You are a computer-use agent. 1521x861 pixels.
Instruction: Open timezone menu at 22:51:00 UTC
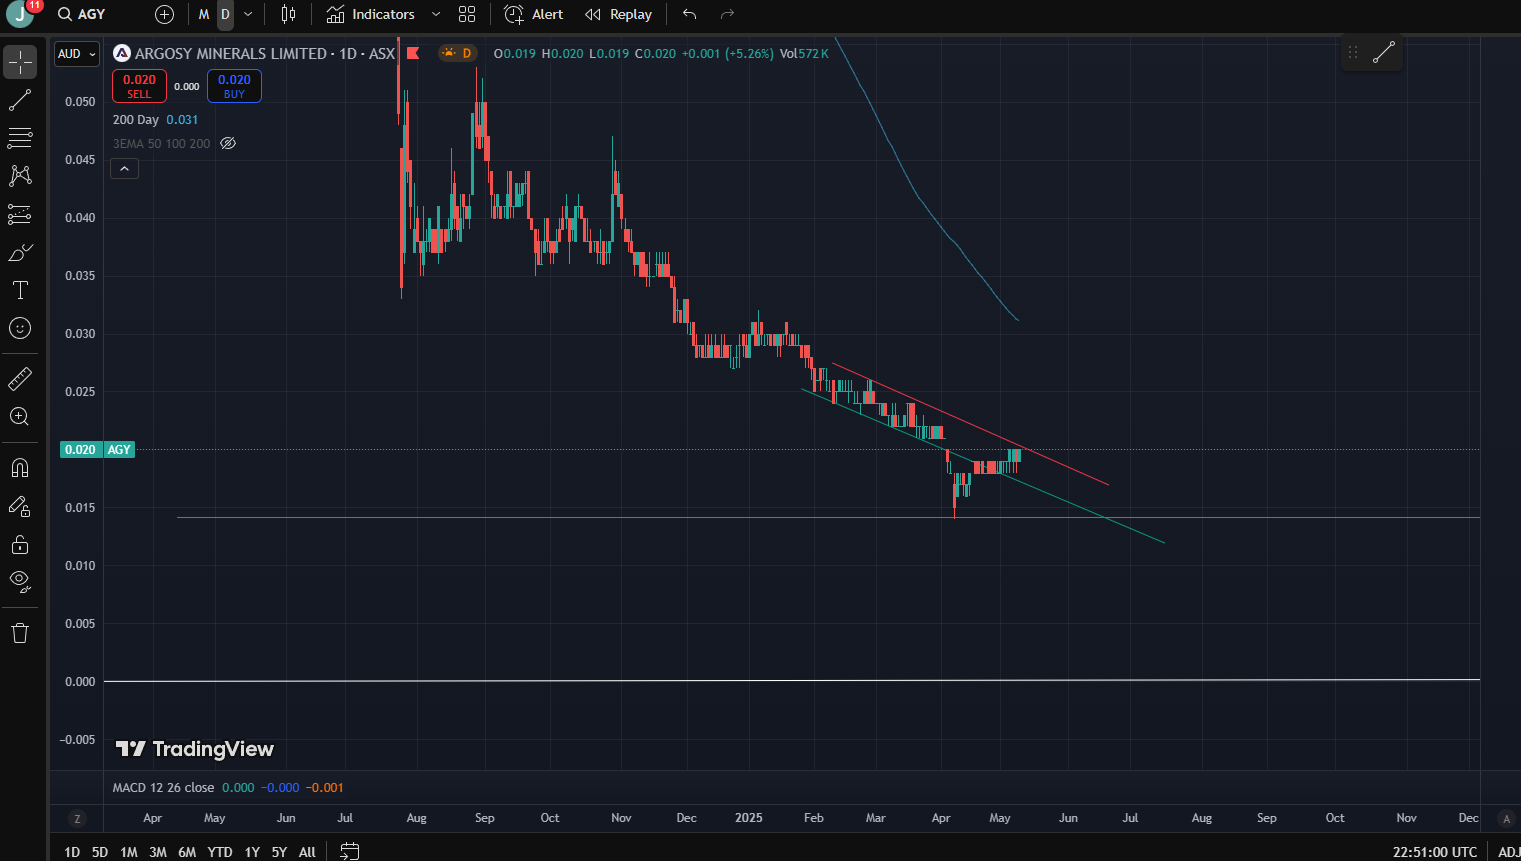[1435, 852]
